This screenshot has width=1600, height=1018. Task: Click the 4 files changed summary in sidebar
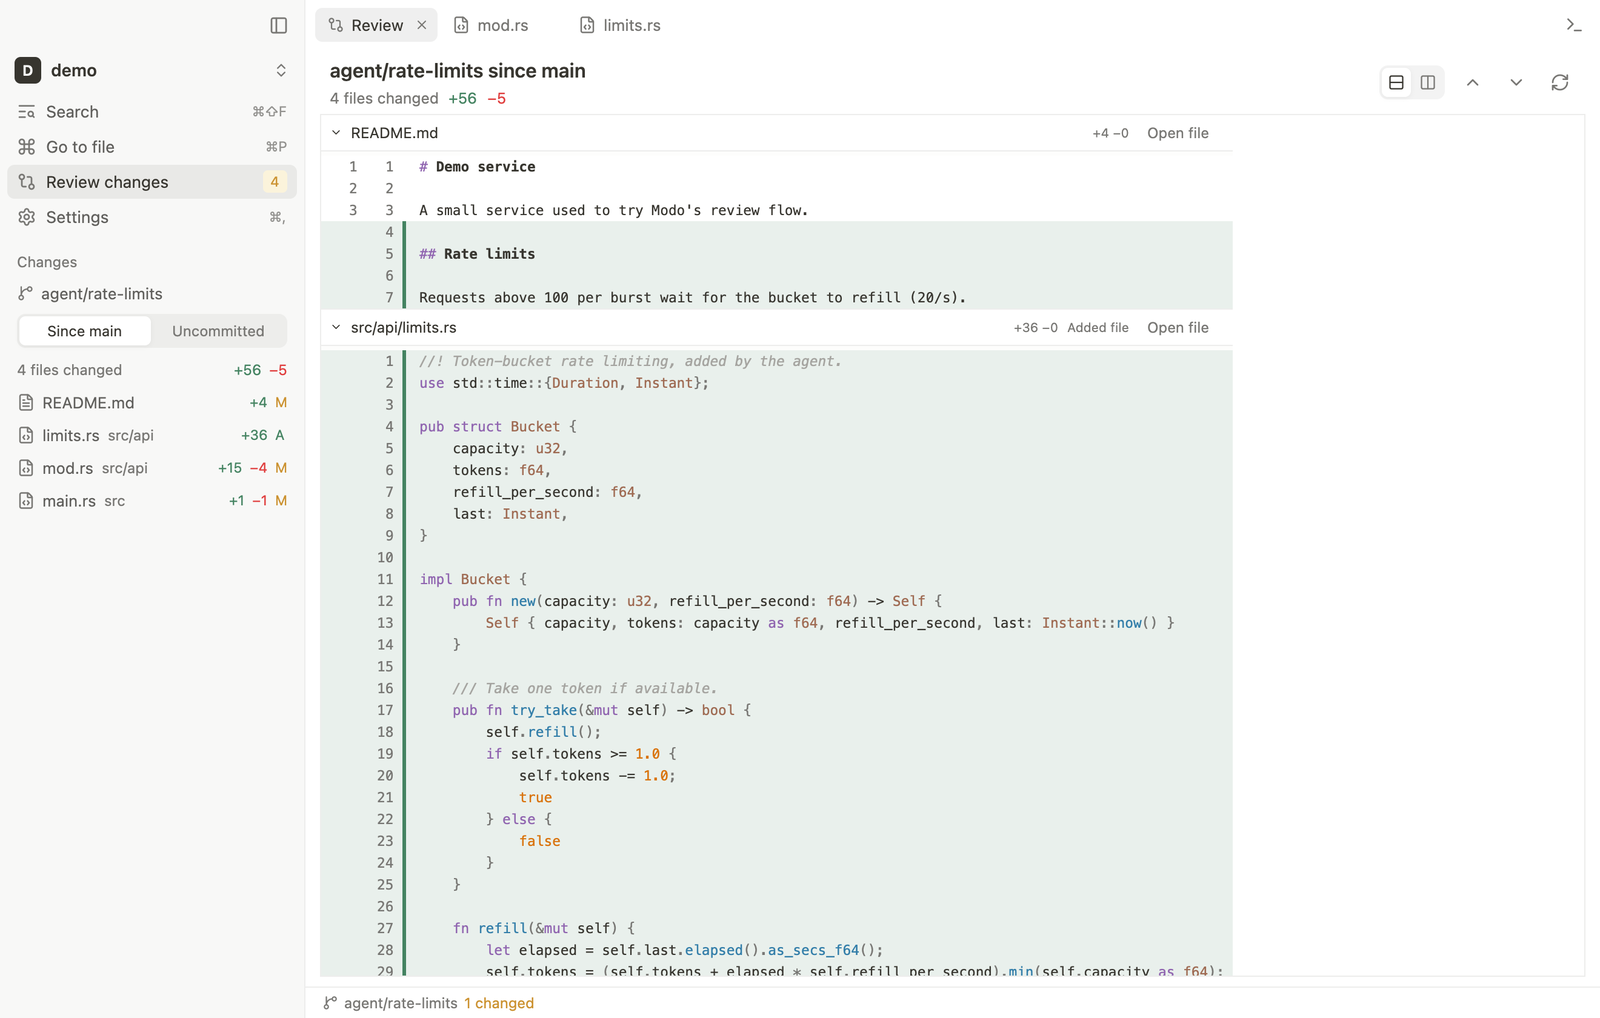pyautogui.click(x=70, y=370)
